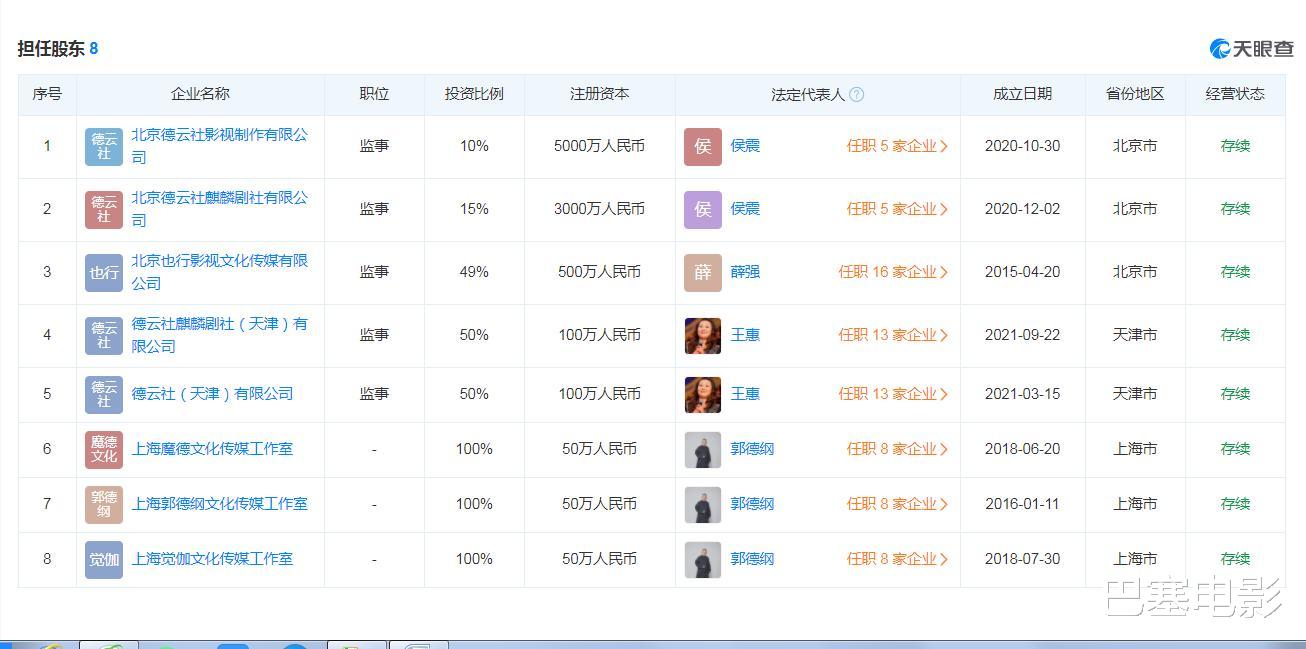Click 存续 status in 上海觉伽文化 row
Viewport: 1306px width, 649px height.
tap(1235, 559)
